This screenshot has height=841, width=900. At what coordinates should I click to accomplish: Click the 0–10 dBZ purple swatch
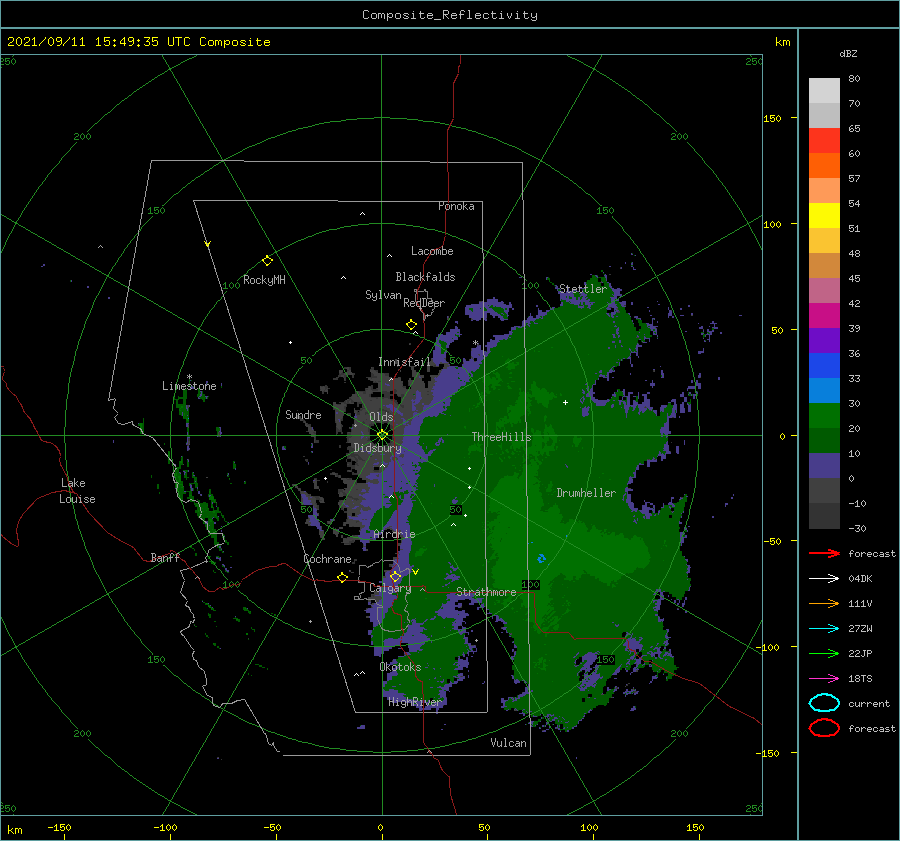(824, 466)
